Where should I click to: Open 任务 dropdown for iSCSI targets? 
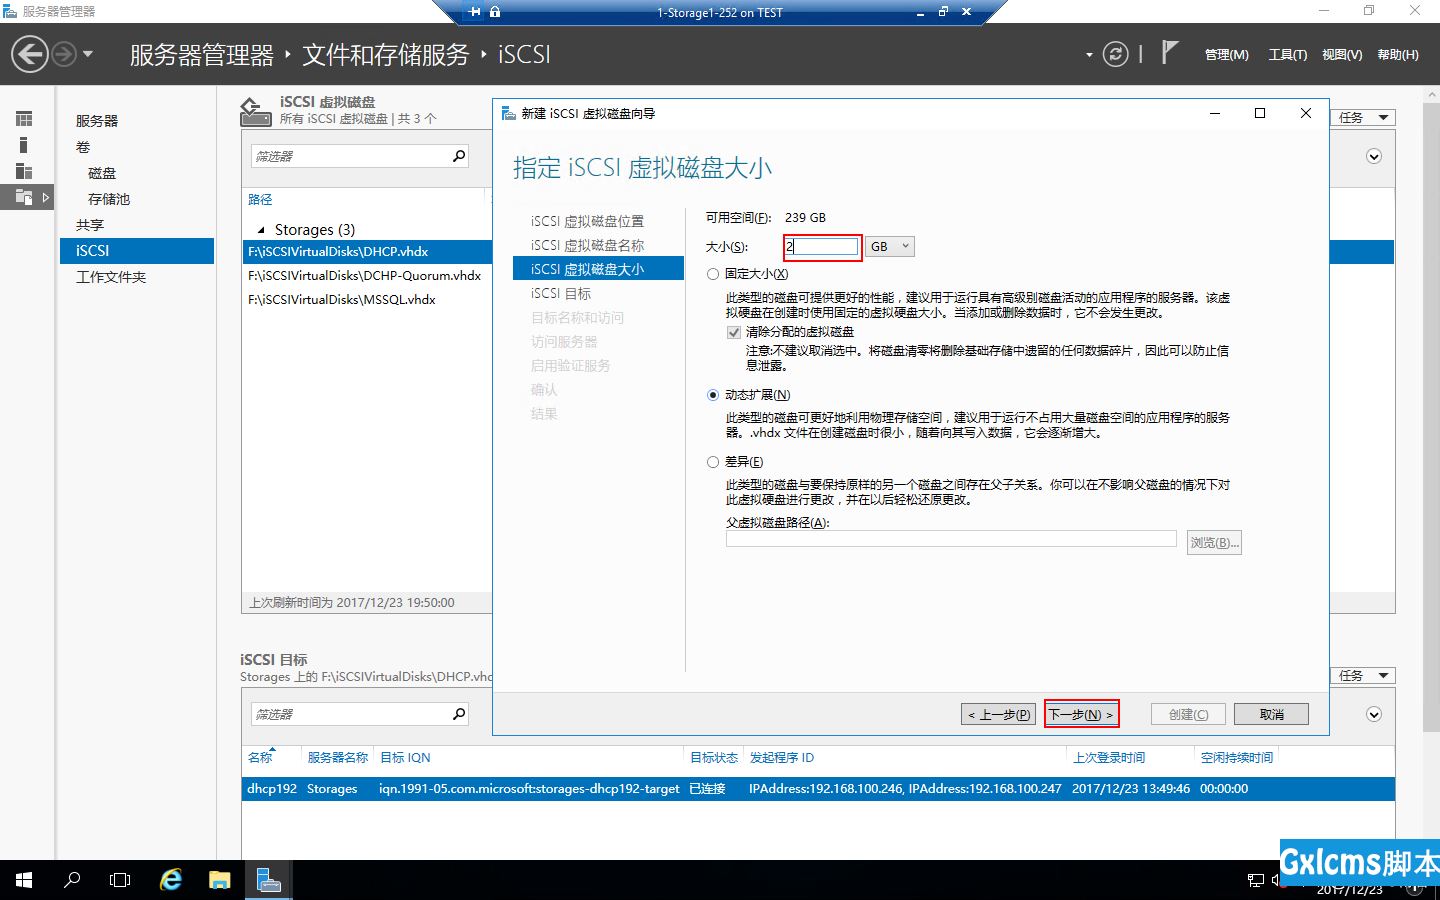point(1363,675)
